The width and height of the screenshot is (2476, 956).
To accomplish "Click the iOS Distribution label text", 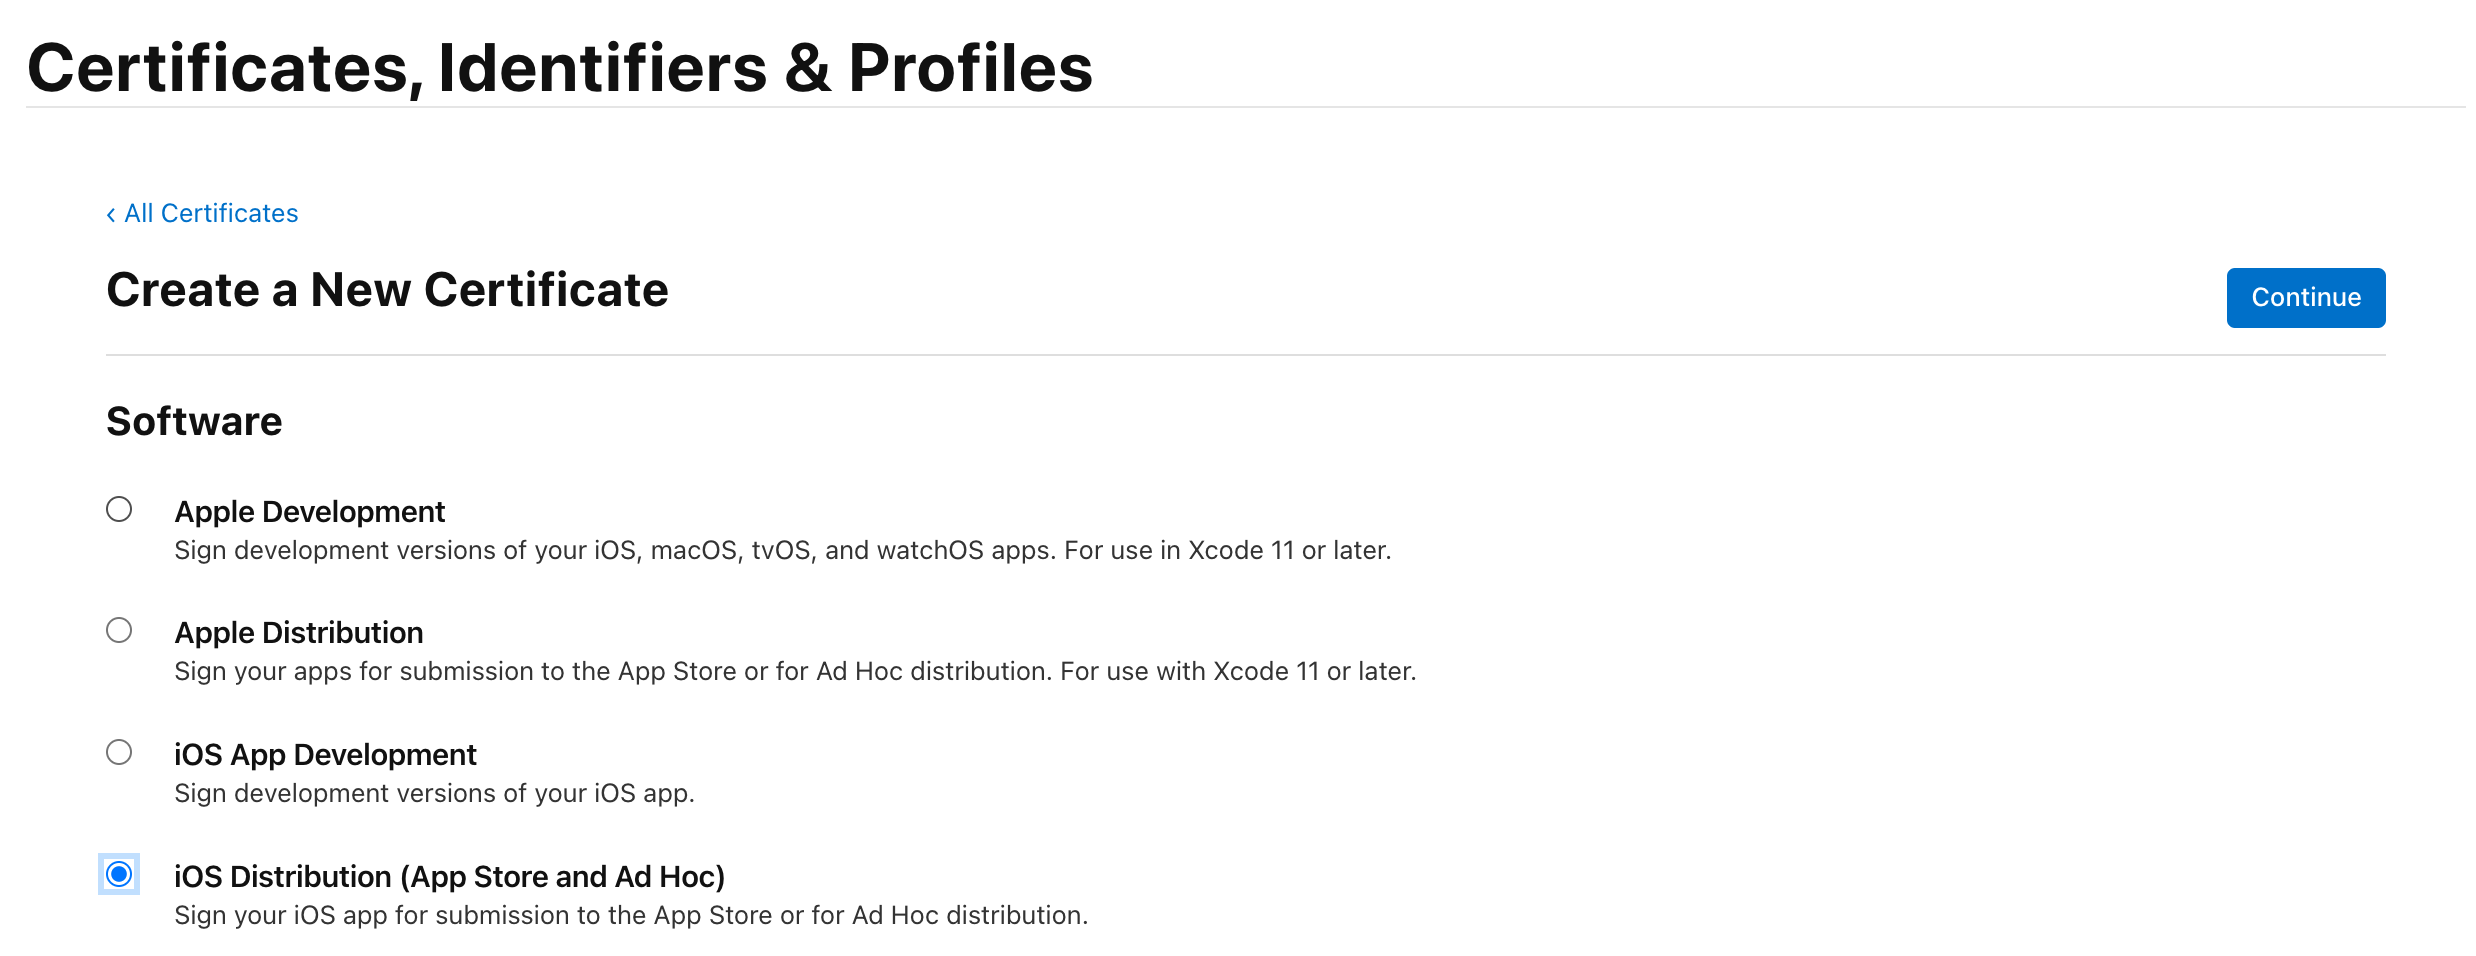I will 450,876.
